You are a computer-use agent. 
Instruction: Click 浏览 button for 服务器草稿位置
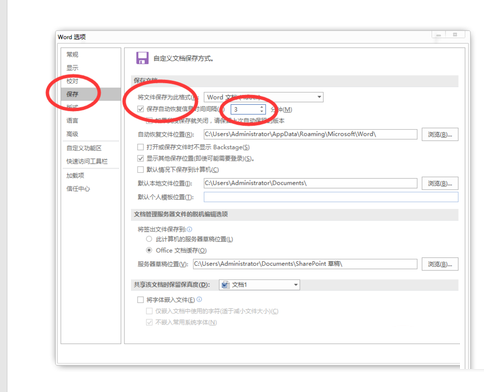(440, 264)
